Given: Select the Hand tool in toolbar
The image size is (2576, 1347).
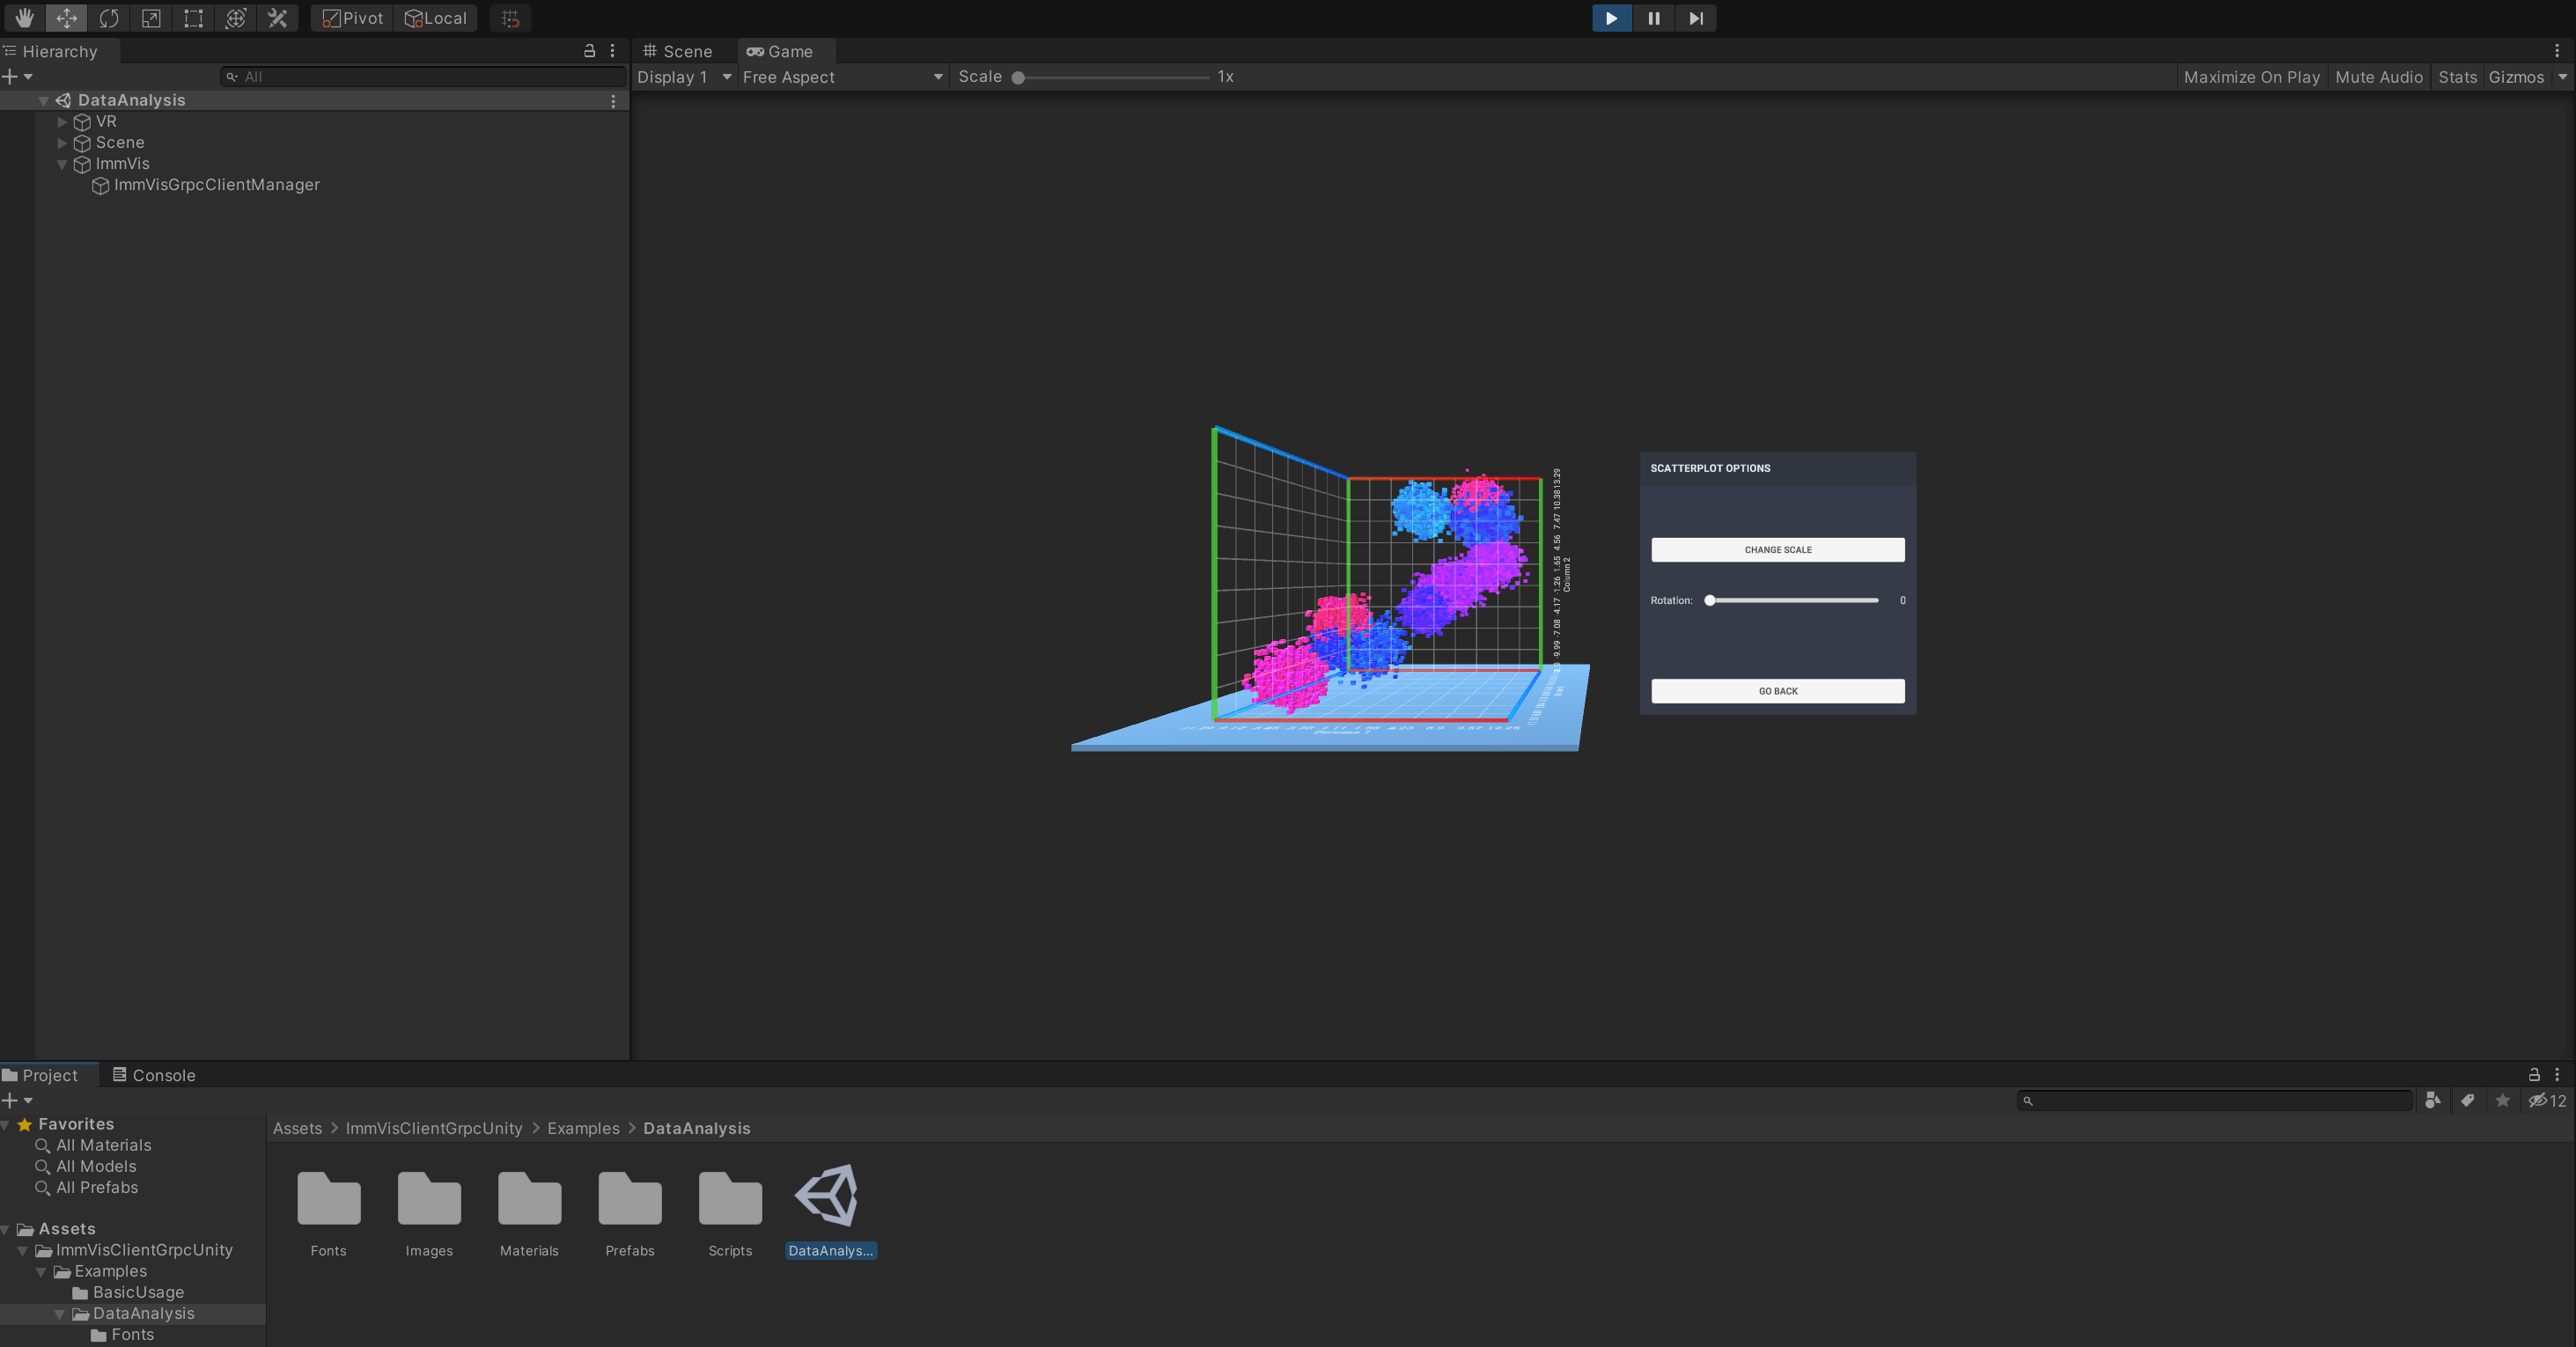Looking at the screenshot, I should (24, 18).
